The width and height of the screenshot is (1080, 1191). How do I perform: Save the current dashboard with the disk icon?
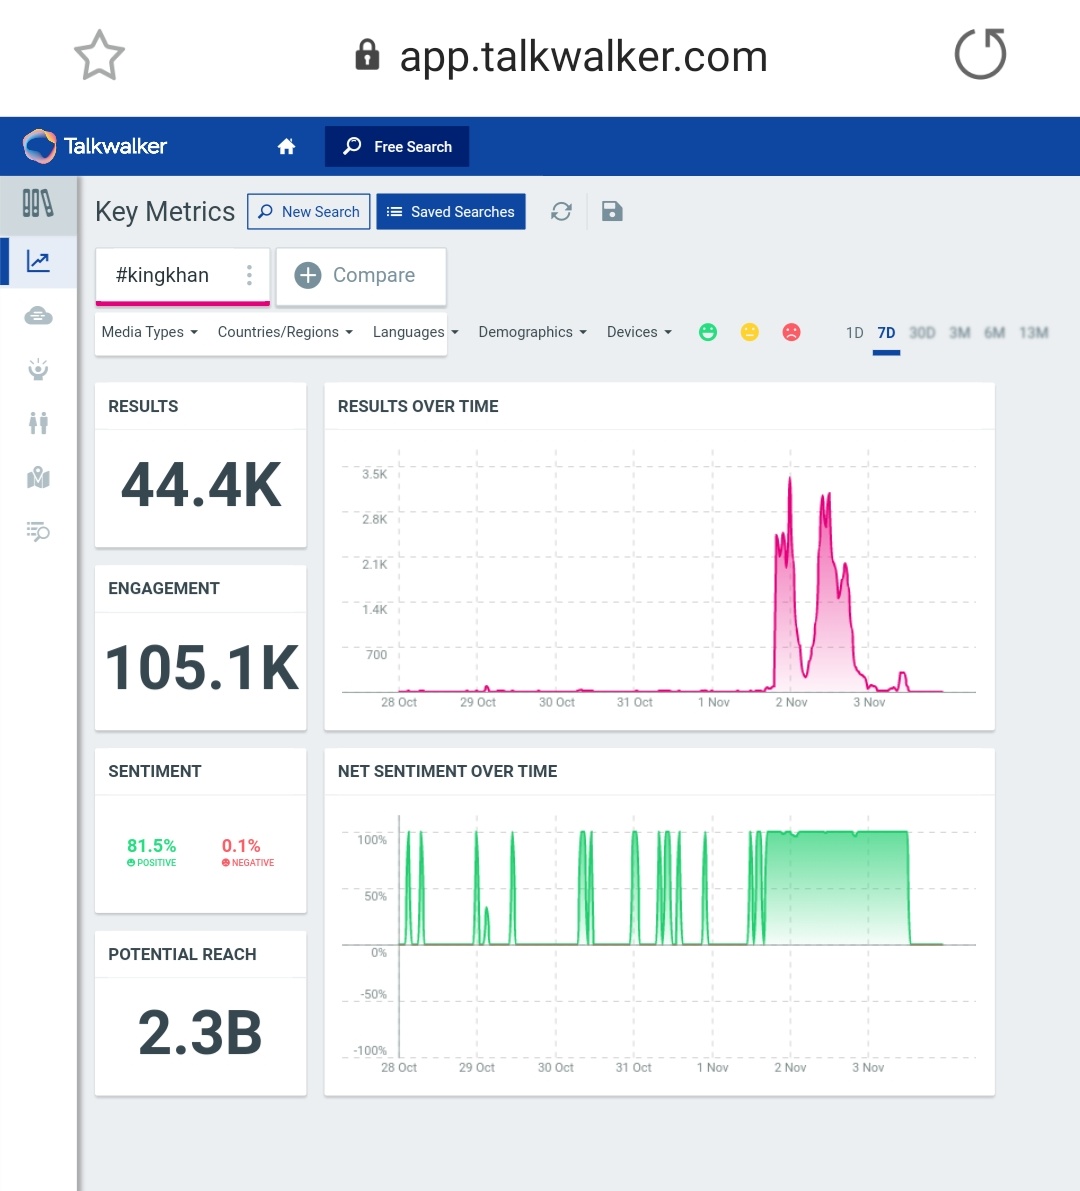(611, 211)
